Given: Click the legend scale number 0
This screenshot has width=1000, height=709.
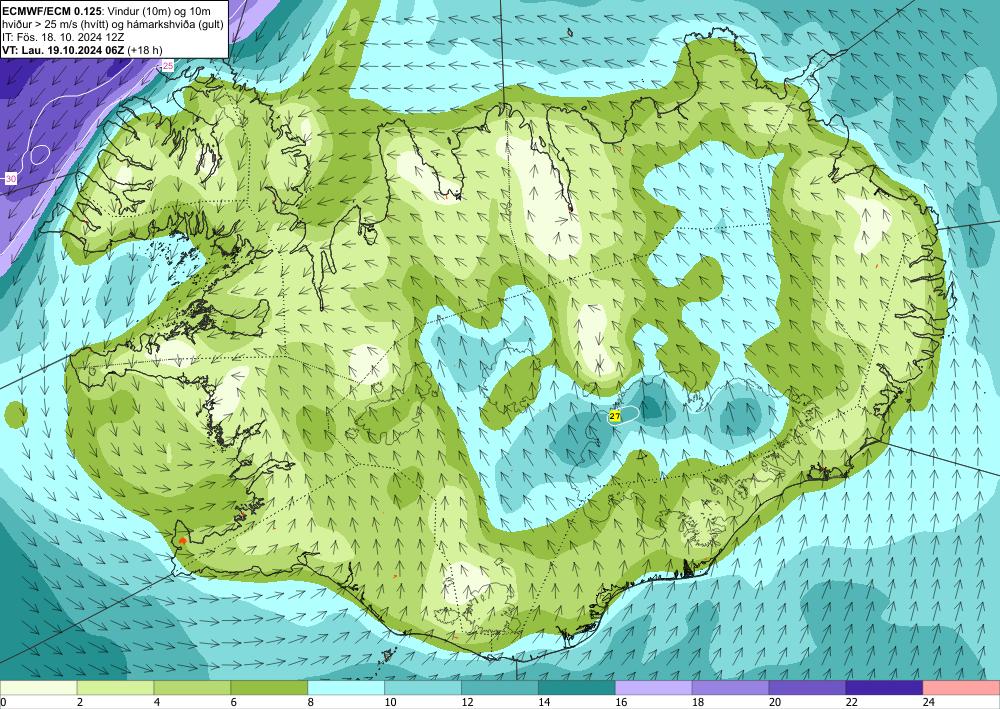Looking at the screenshot, I should tap(4, 702).
